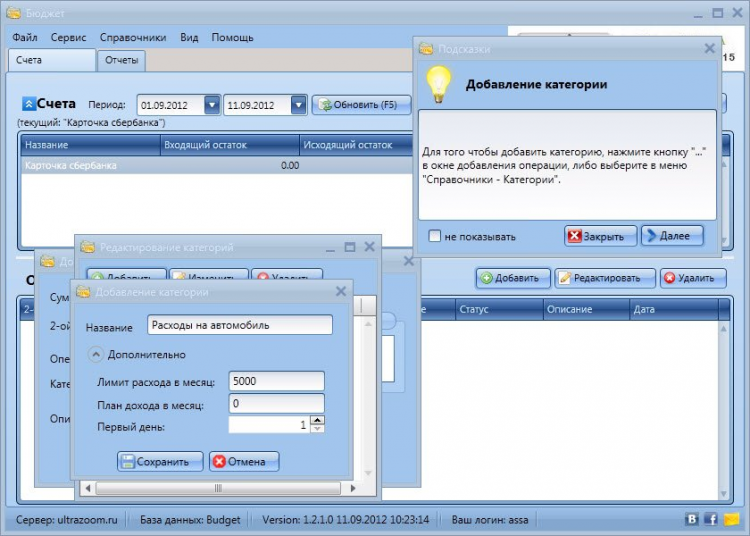Click the Редактирование категорий title icon
Image resolution: width=750 pixels, height=536 pixels.
pos(88,247)
